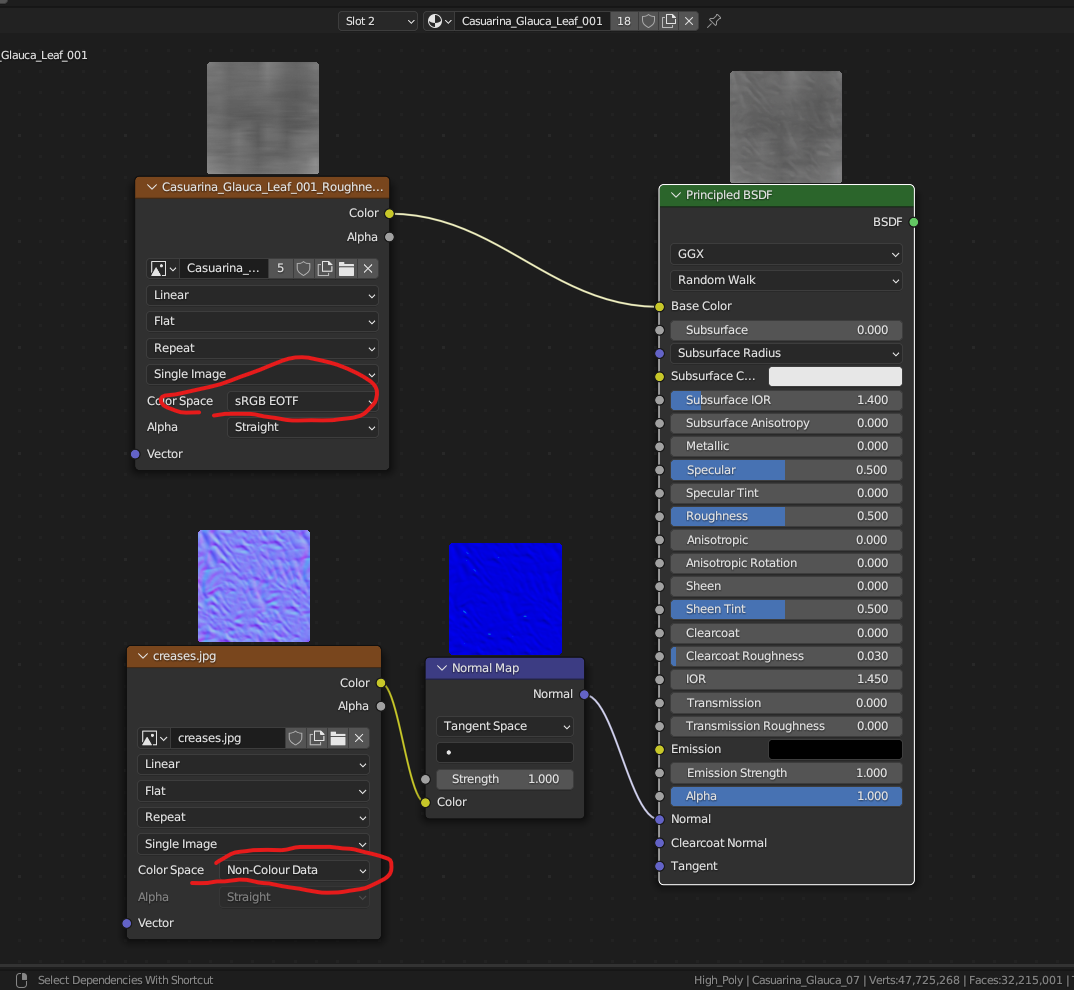The image size is (1074, 990).
Task: Open the Non-Colour Data Color Space dropdown
Action: coord(295,870)
